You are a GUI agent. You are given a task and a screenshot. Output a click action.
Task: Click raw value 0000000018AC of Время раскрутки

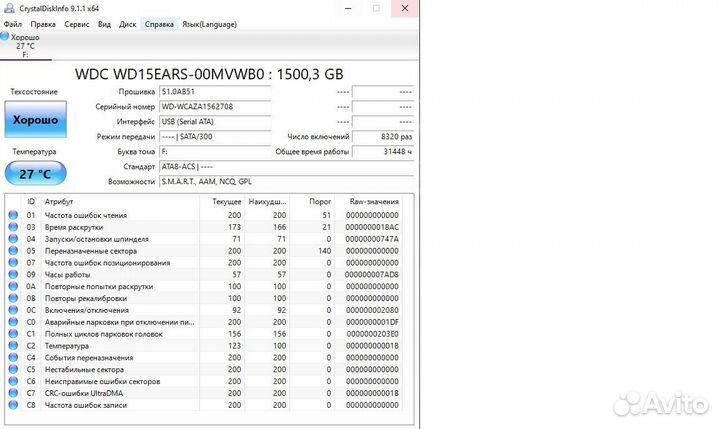[372, 227]
